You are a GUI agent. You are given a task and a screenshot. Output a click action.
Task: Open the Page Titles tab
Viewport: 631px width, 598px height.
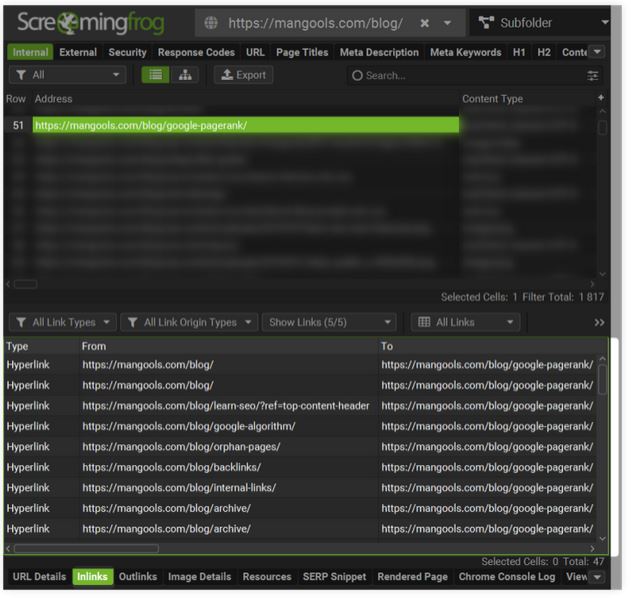tap(302, 52)
